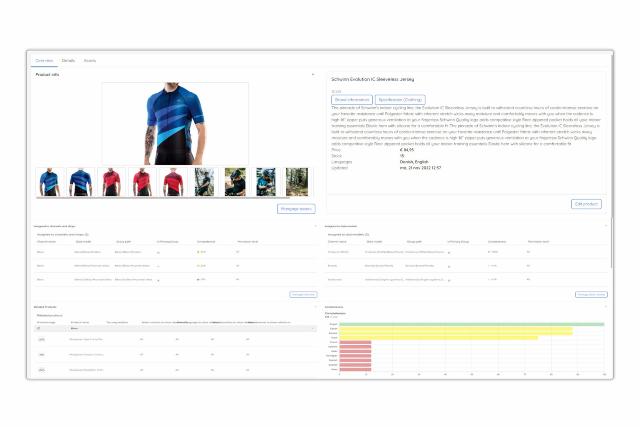Screen dimensions: 640x427
Task: Click the green completeness bar in chart
Action: [x=470, y=324]
